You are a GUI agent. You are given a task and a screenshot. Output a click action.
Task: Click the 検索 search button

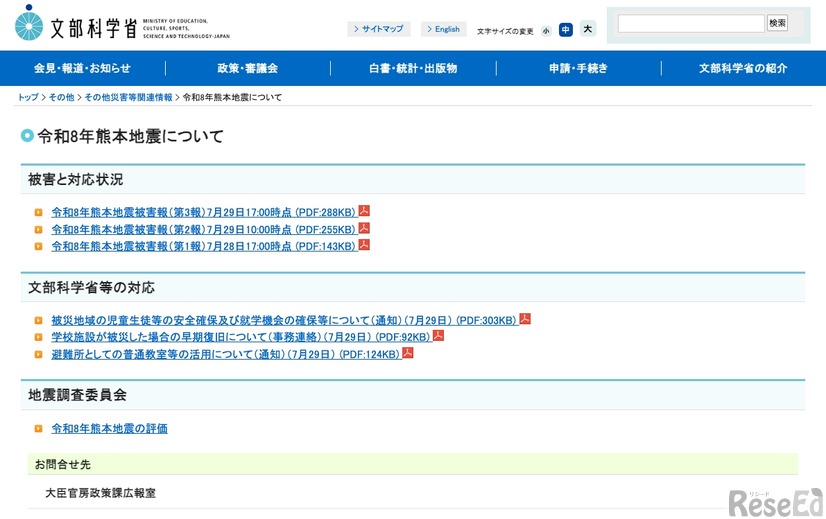778,23
